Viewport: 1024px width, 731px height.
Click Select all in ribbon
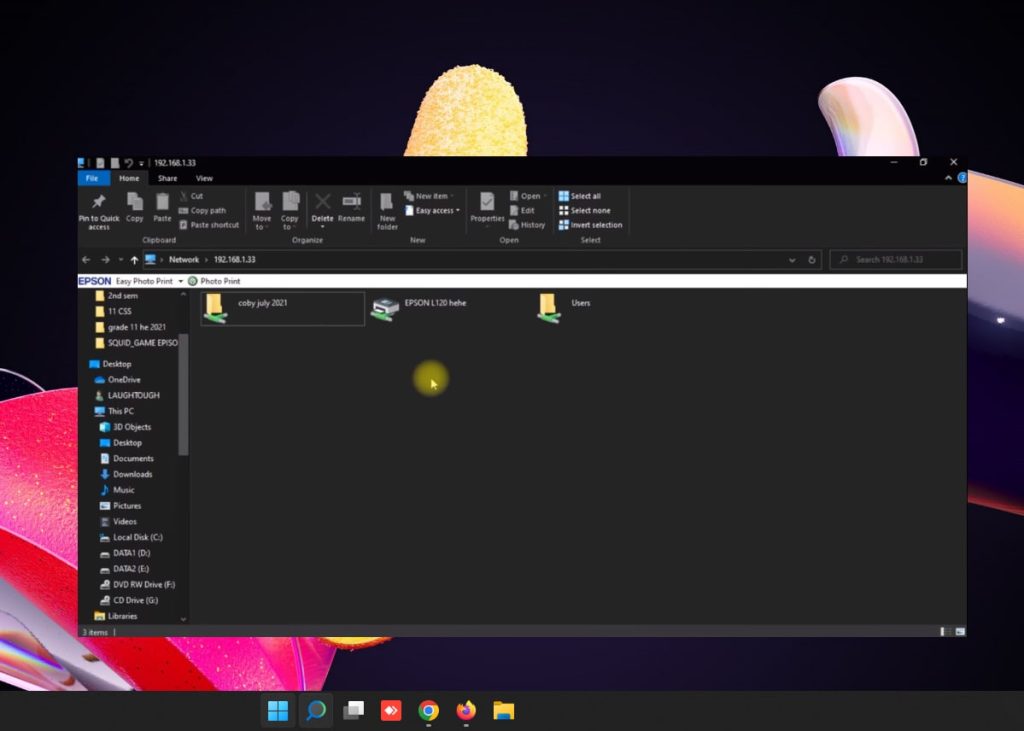(x=584, y=196)
